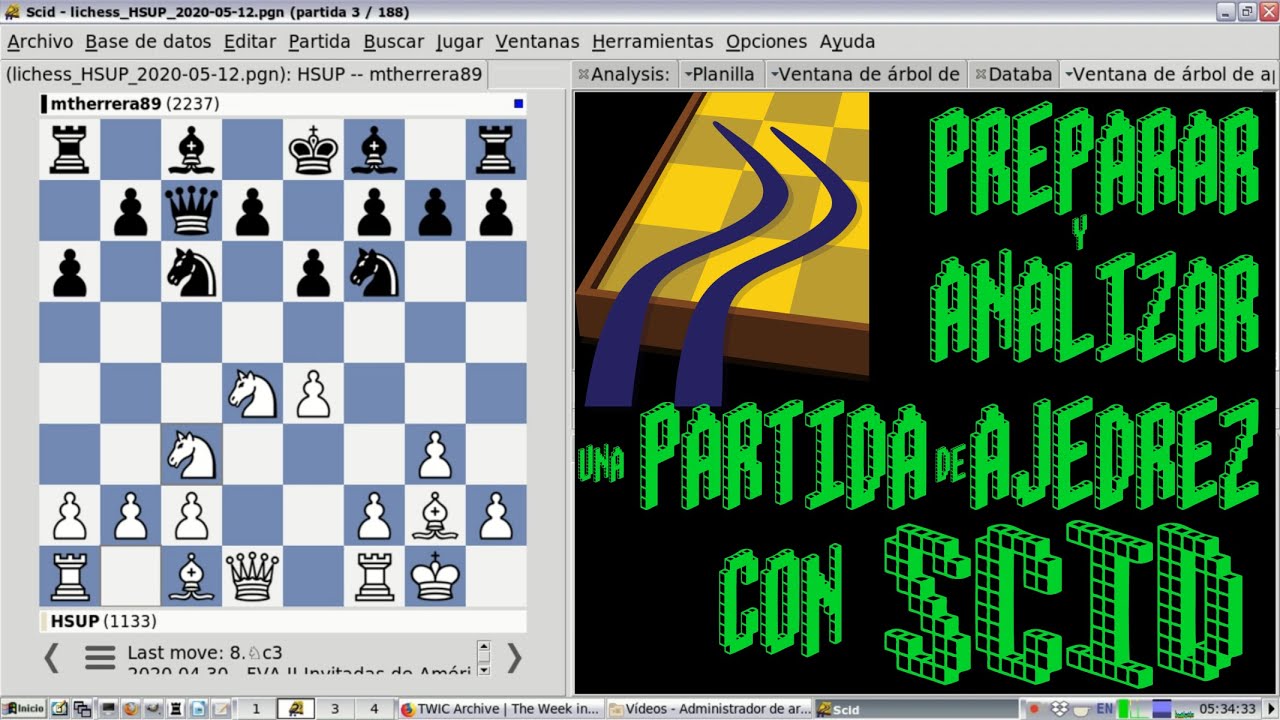Open the Editar menu
The width and height of the screenshot is (1280, 720).
(x=250, y=42)
